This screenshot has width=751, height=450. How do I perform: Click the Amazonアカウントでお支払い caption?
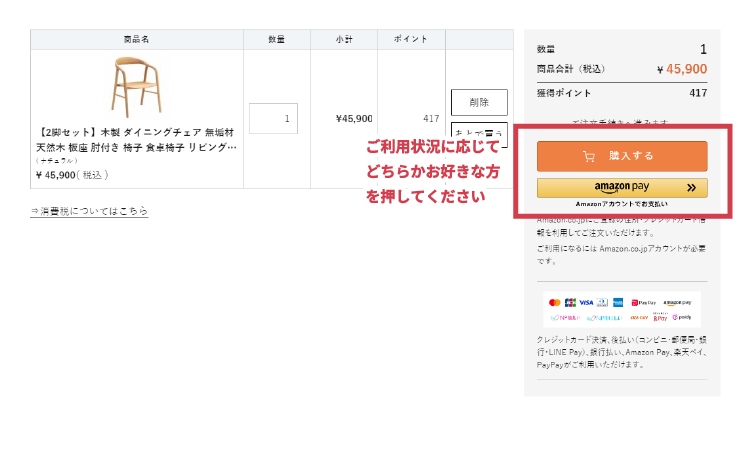(x=622, y=204)
